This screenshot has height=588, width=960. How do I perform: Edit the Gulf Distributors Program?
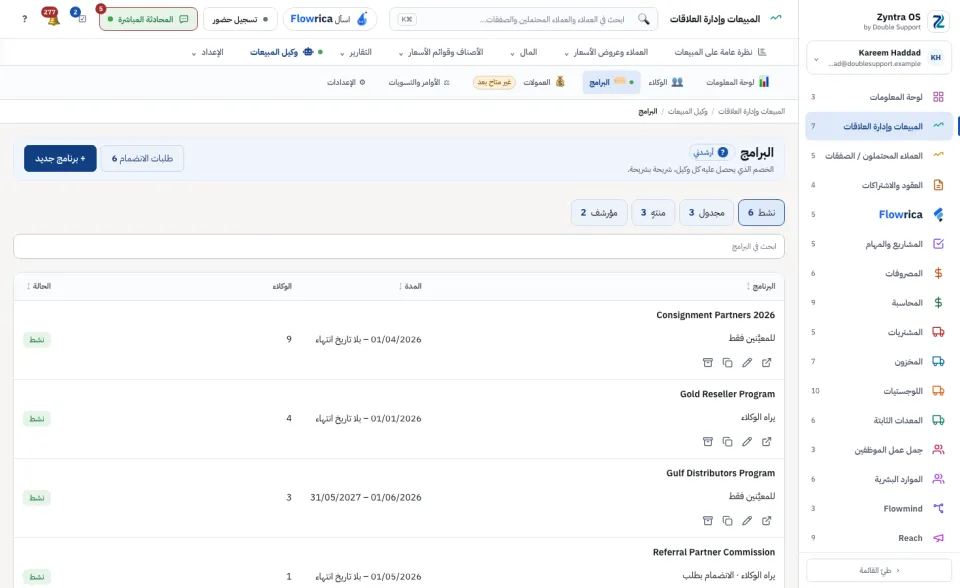pyautogui.click(x=747, y=521)
